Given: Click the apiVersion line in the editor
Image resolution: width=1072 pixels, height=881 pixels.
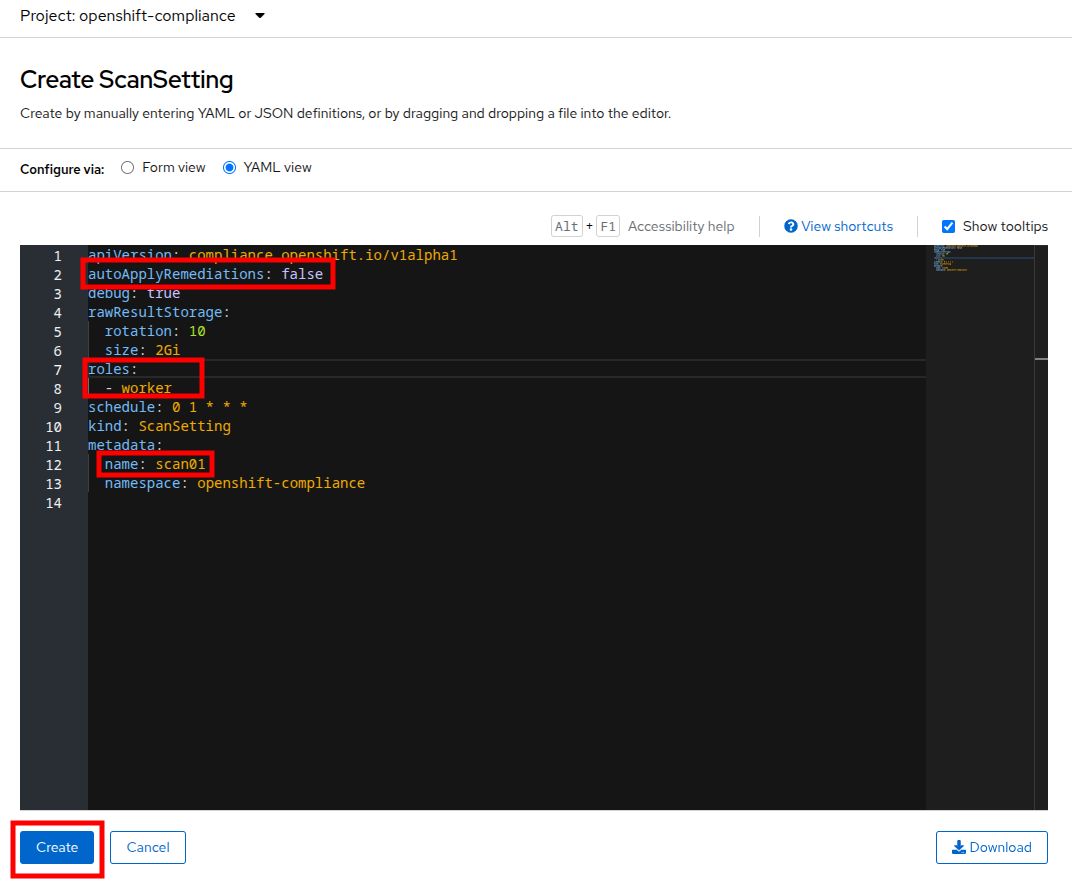Looking at the screenshot, I should click(272, 255).
